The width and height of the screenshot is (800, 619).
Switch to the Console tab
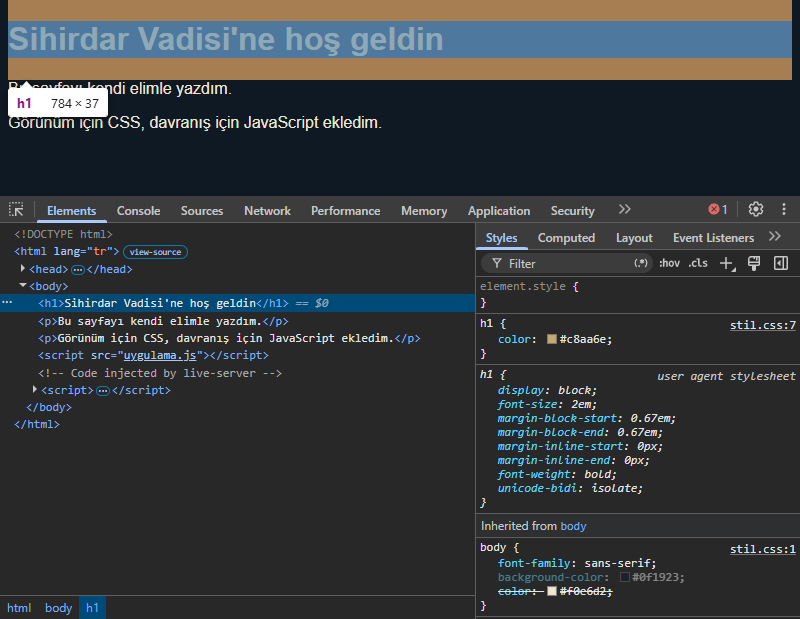[x=138, y=211]
